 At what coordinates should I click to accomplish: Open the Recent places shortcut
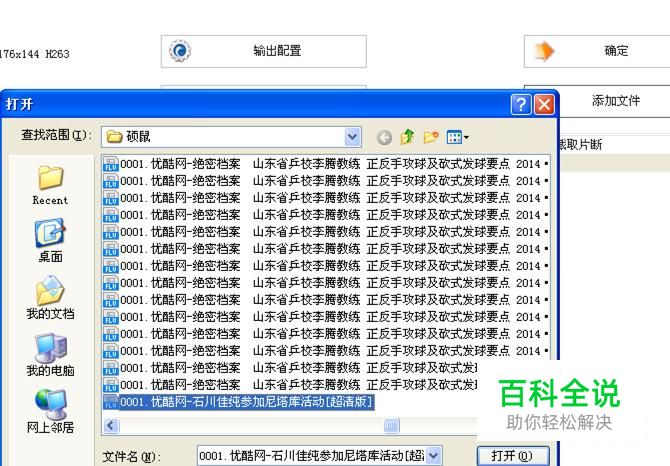(x=50, y=185)
